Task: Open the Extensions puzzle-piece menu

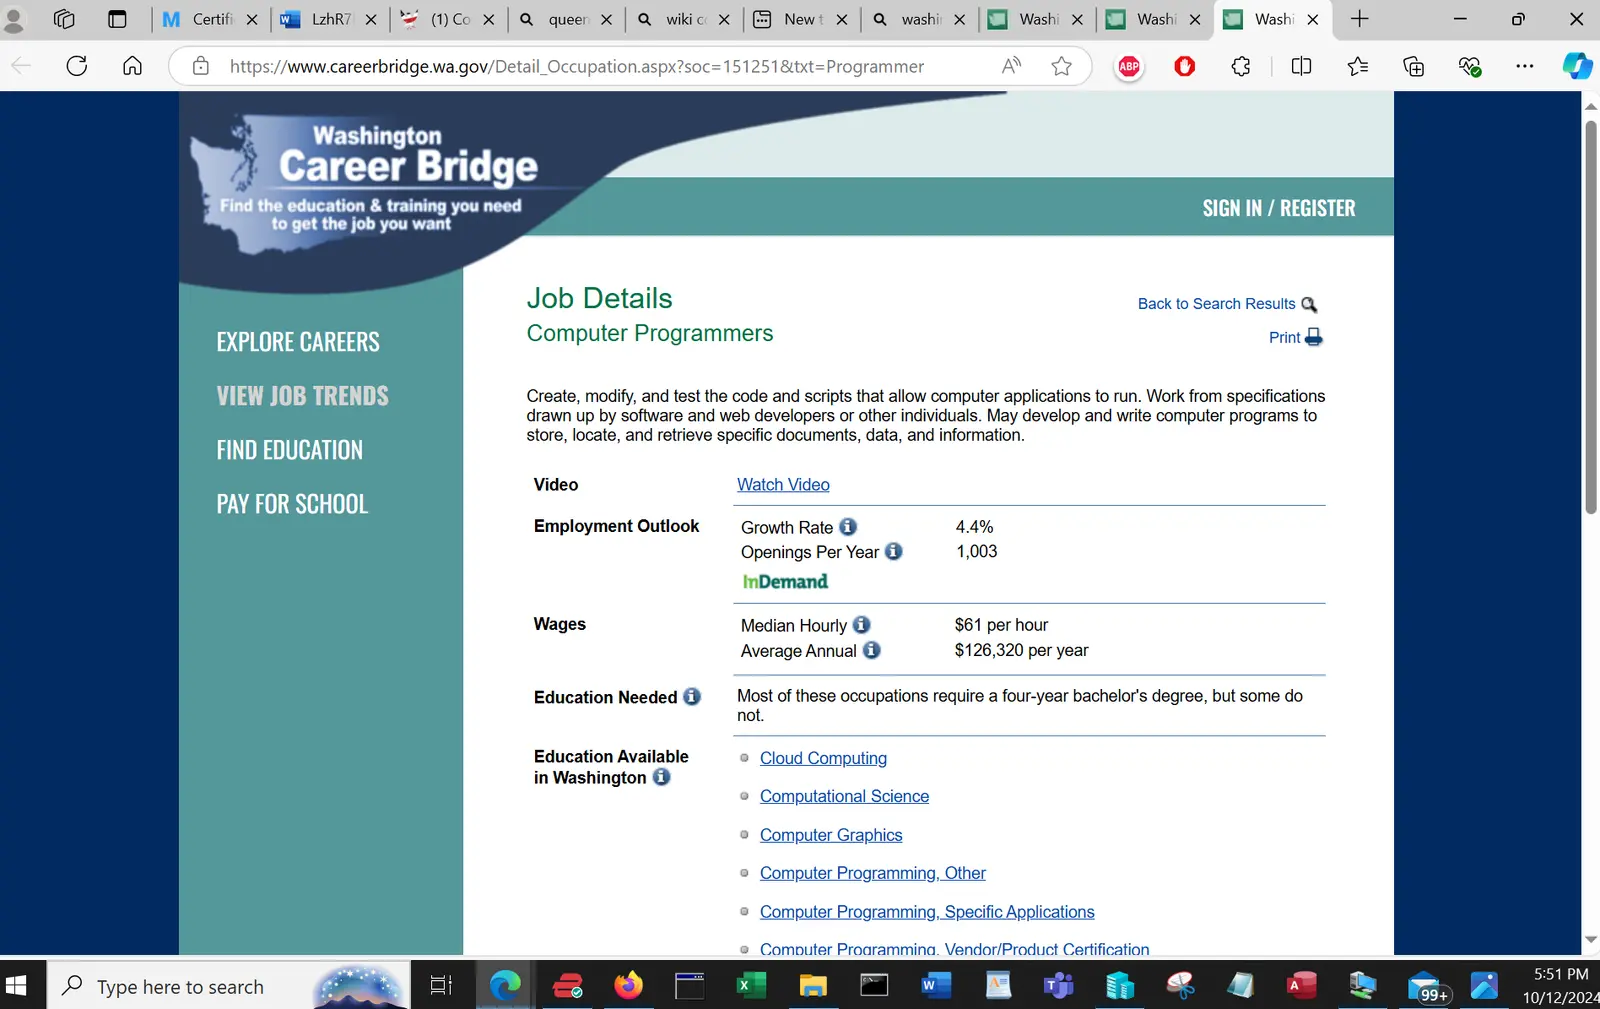Action: click(1241, 66)
